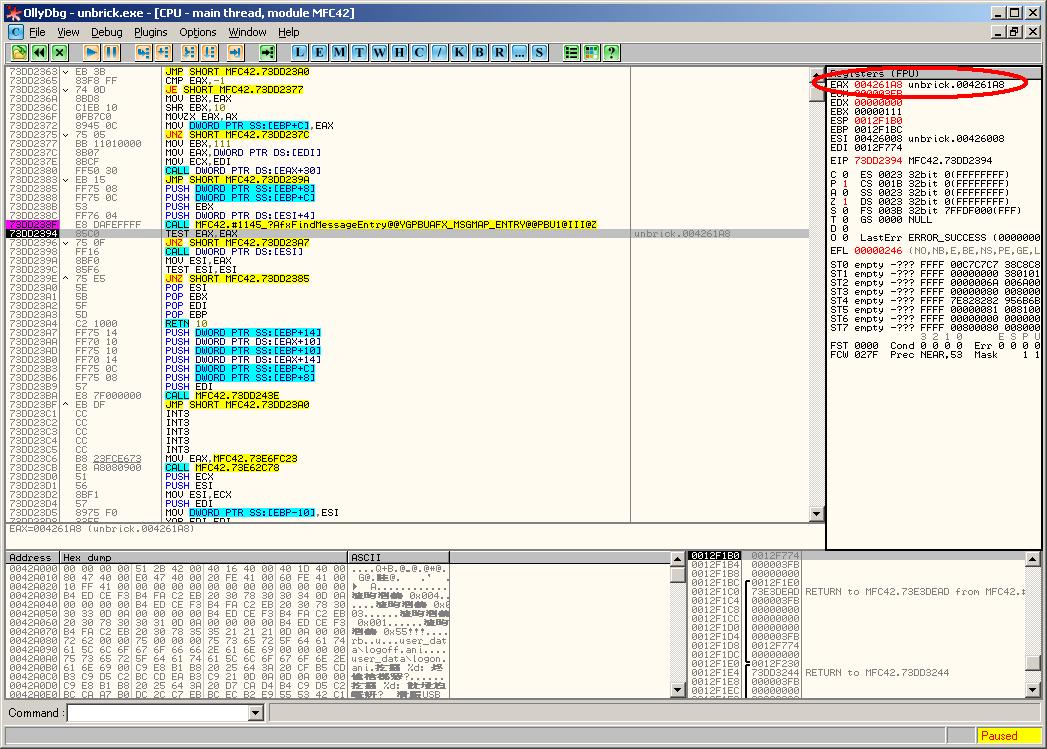This screenshot has height=749, width=1047.
Task: Open the Options menu
Action: click(x=198, y=32)
